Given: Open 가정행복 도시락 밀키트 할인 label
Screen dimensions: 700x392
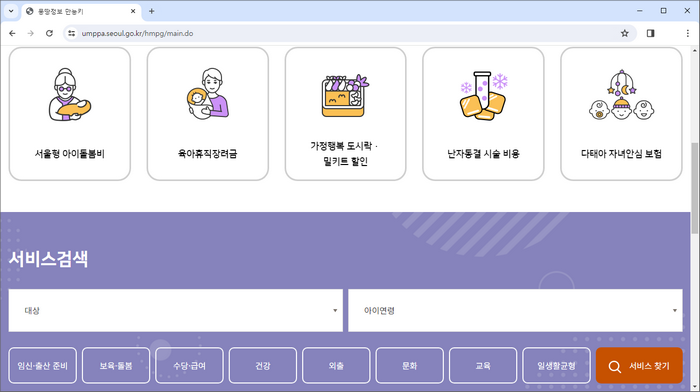Looking at the screenshot, I should tap(345, 154).
